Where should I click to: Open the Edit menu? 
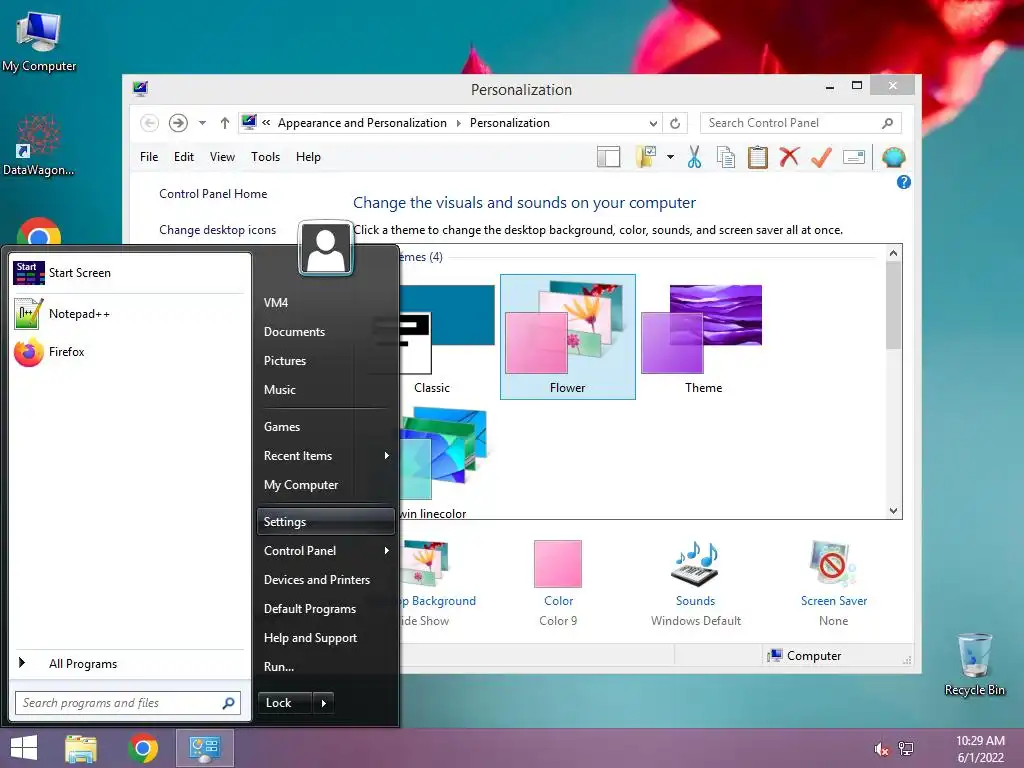click(x=184, y=157)
